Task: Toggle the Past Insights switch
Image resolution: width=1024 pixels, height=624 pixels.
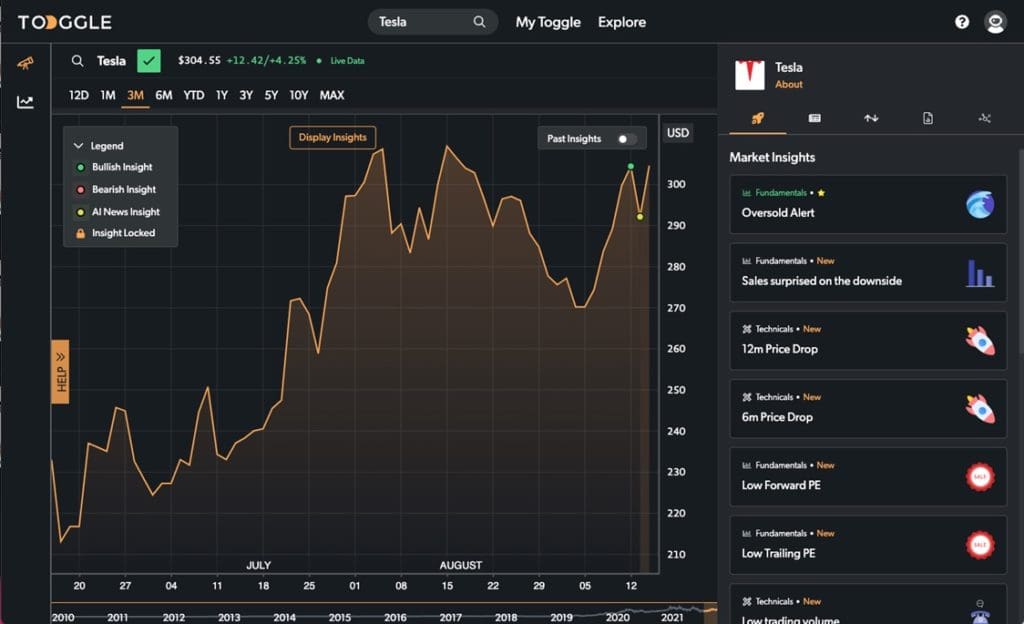Action: pyautogui.click(x=626, y=139)
